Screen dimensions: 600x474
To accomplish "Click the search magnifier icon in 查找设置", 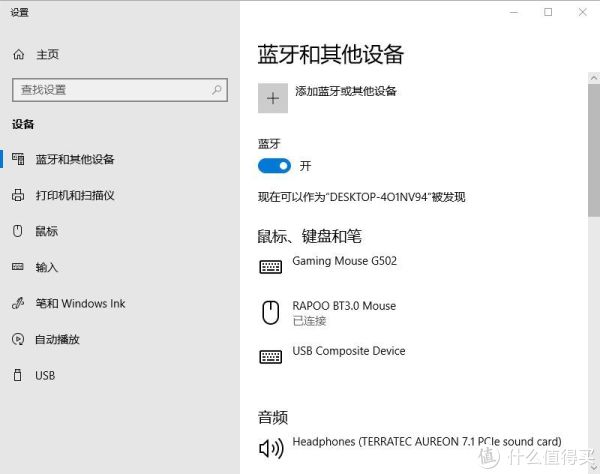I will [217, 90].
